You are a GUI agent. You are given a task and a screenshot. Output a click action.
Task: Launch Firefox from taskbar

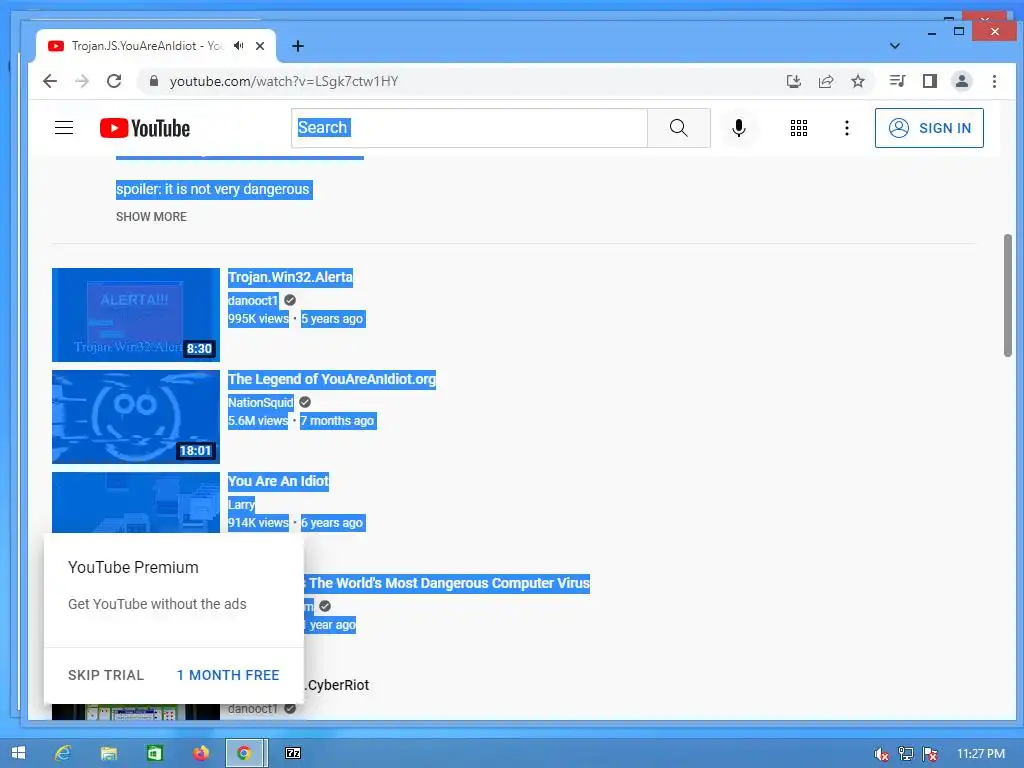click(x=200, y=753)
